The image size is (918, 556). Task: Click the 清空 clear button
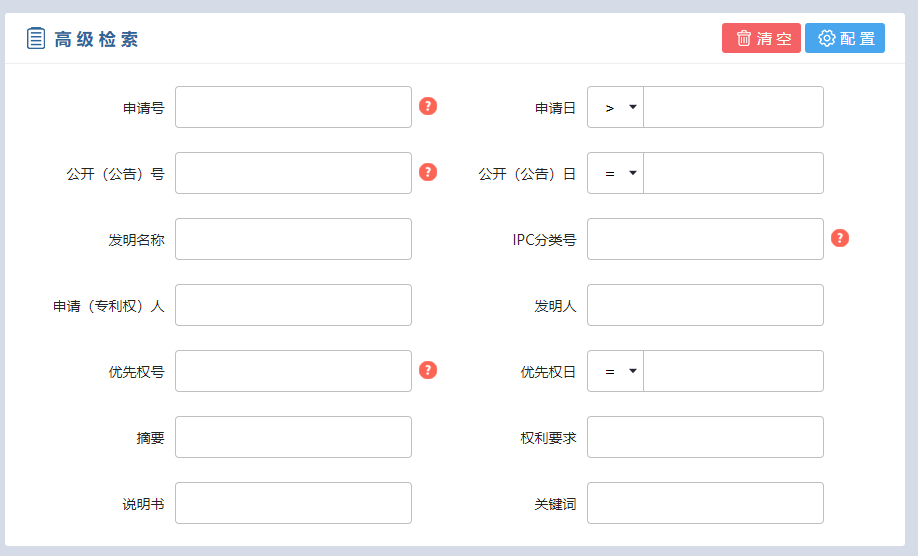coord(761,38)
